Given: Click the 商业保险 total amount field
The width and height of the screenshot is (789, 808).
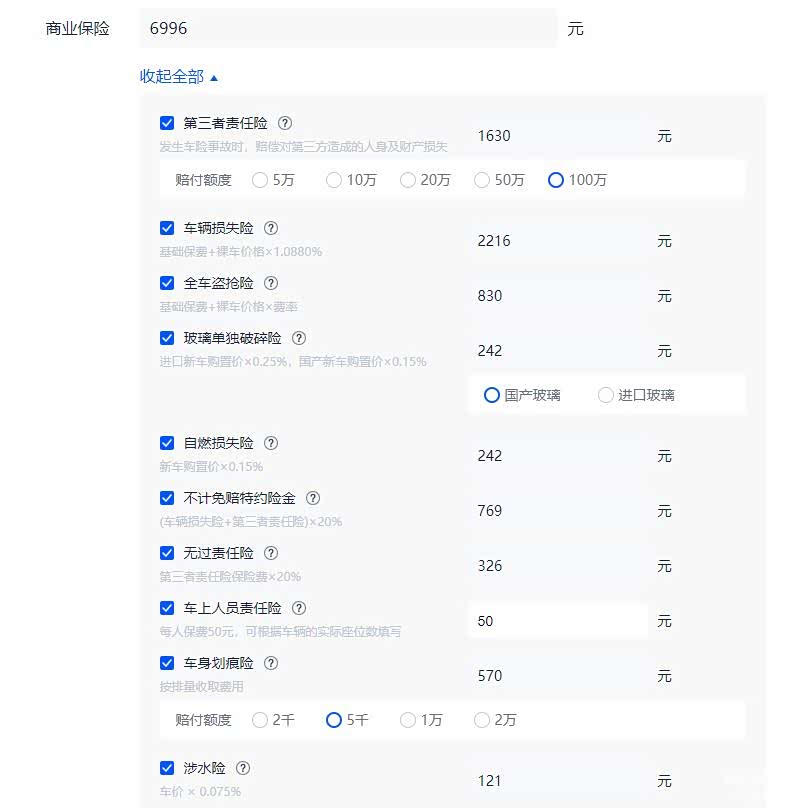Looking at the screenshot, I should point(347,29).
